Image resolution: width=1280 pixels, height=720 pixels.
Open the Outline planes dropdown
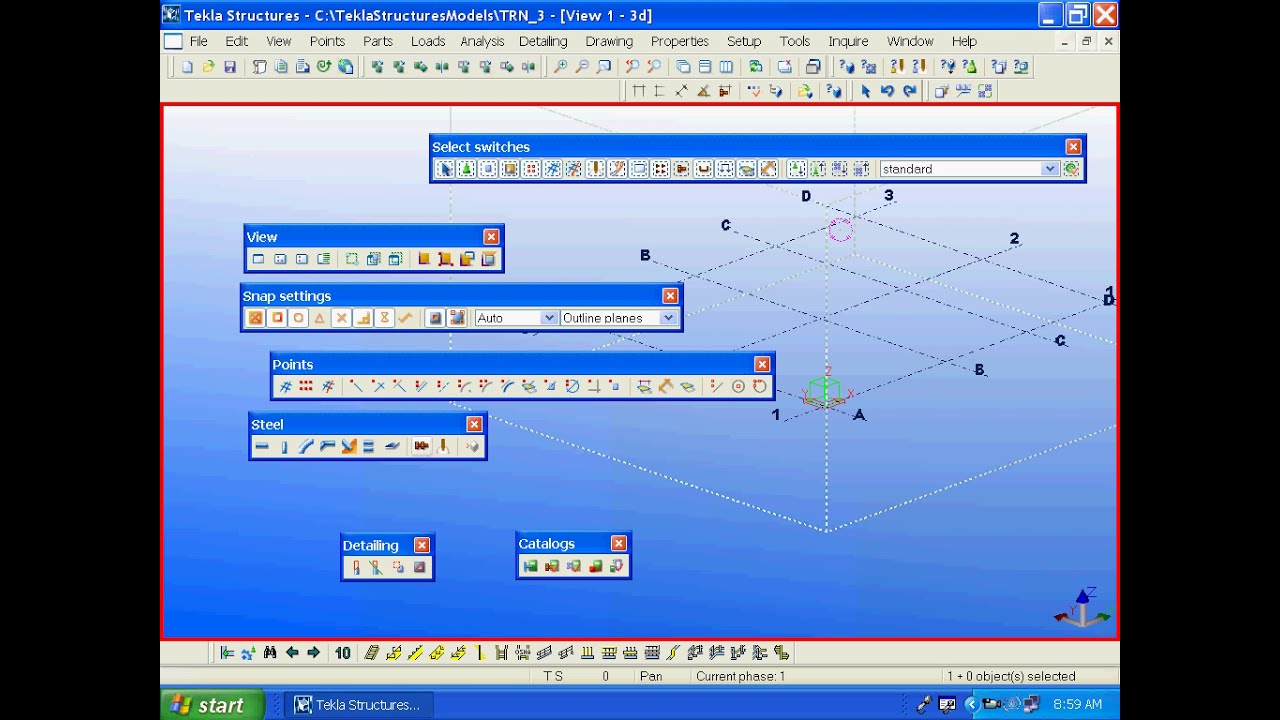click(x=668, y=318)
